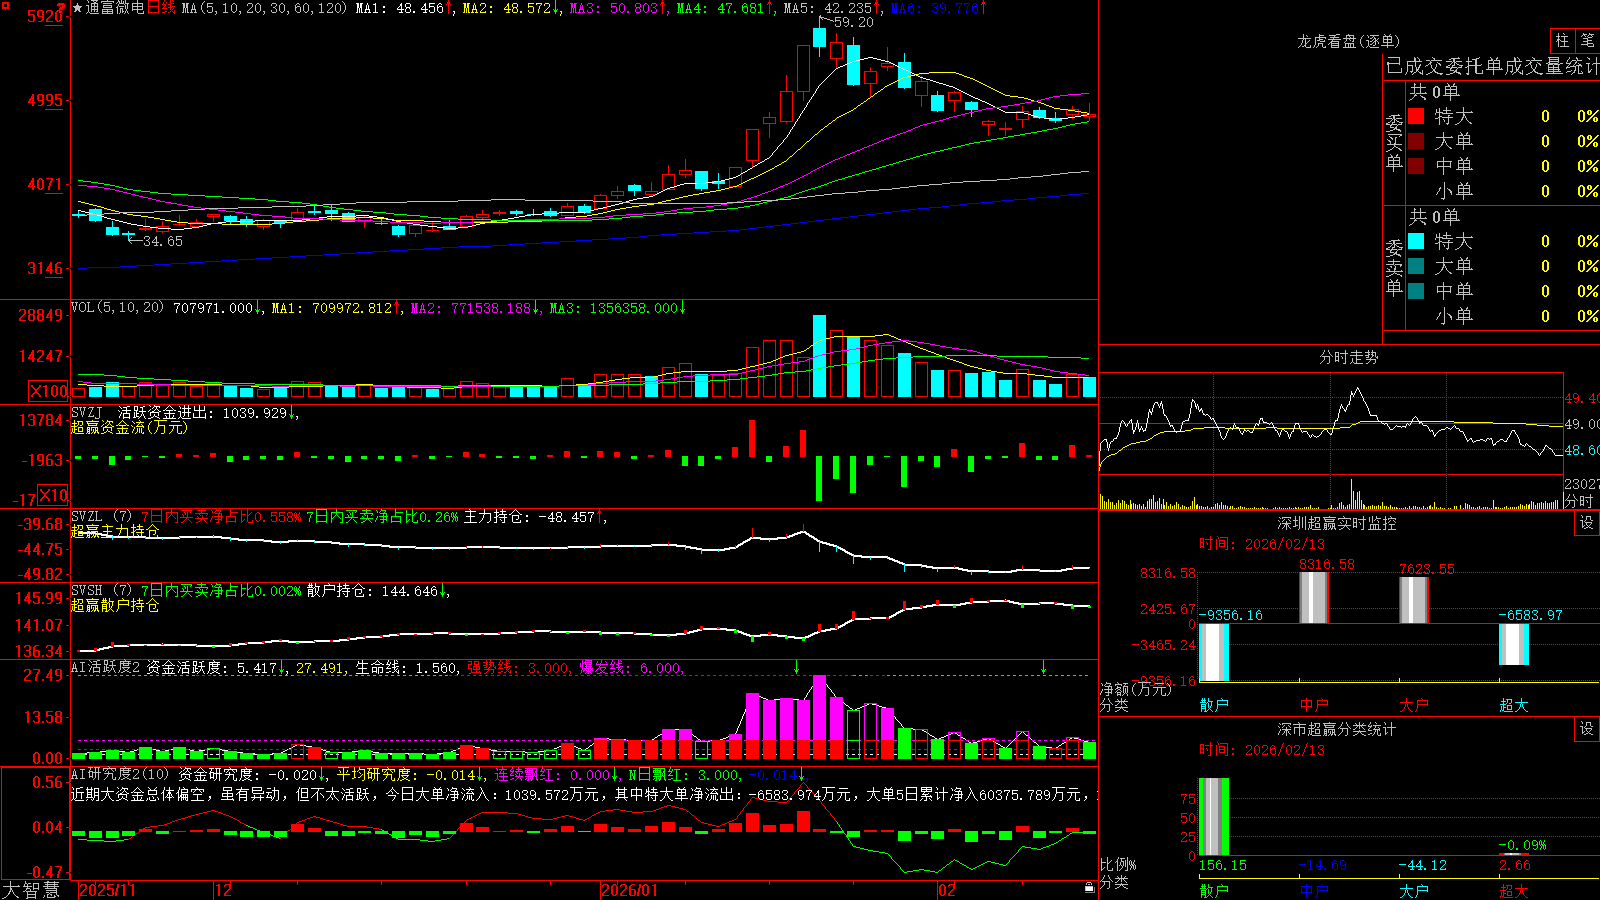Click the 散户 bar in 深圳超赢实时监控 chart
Image resolution: width=1600 pixels, height=900 pixels.
[x=1214, y=652]
